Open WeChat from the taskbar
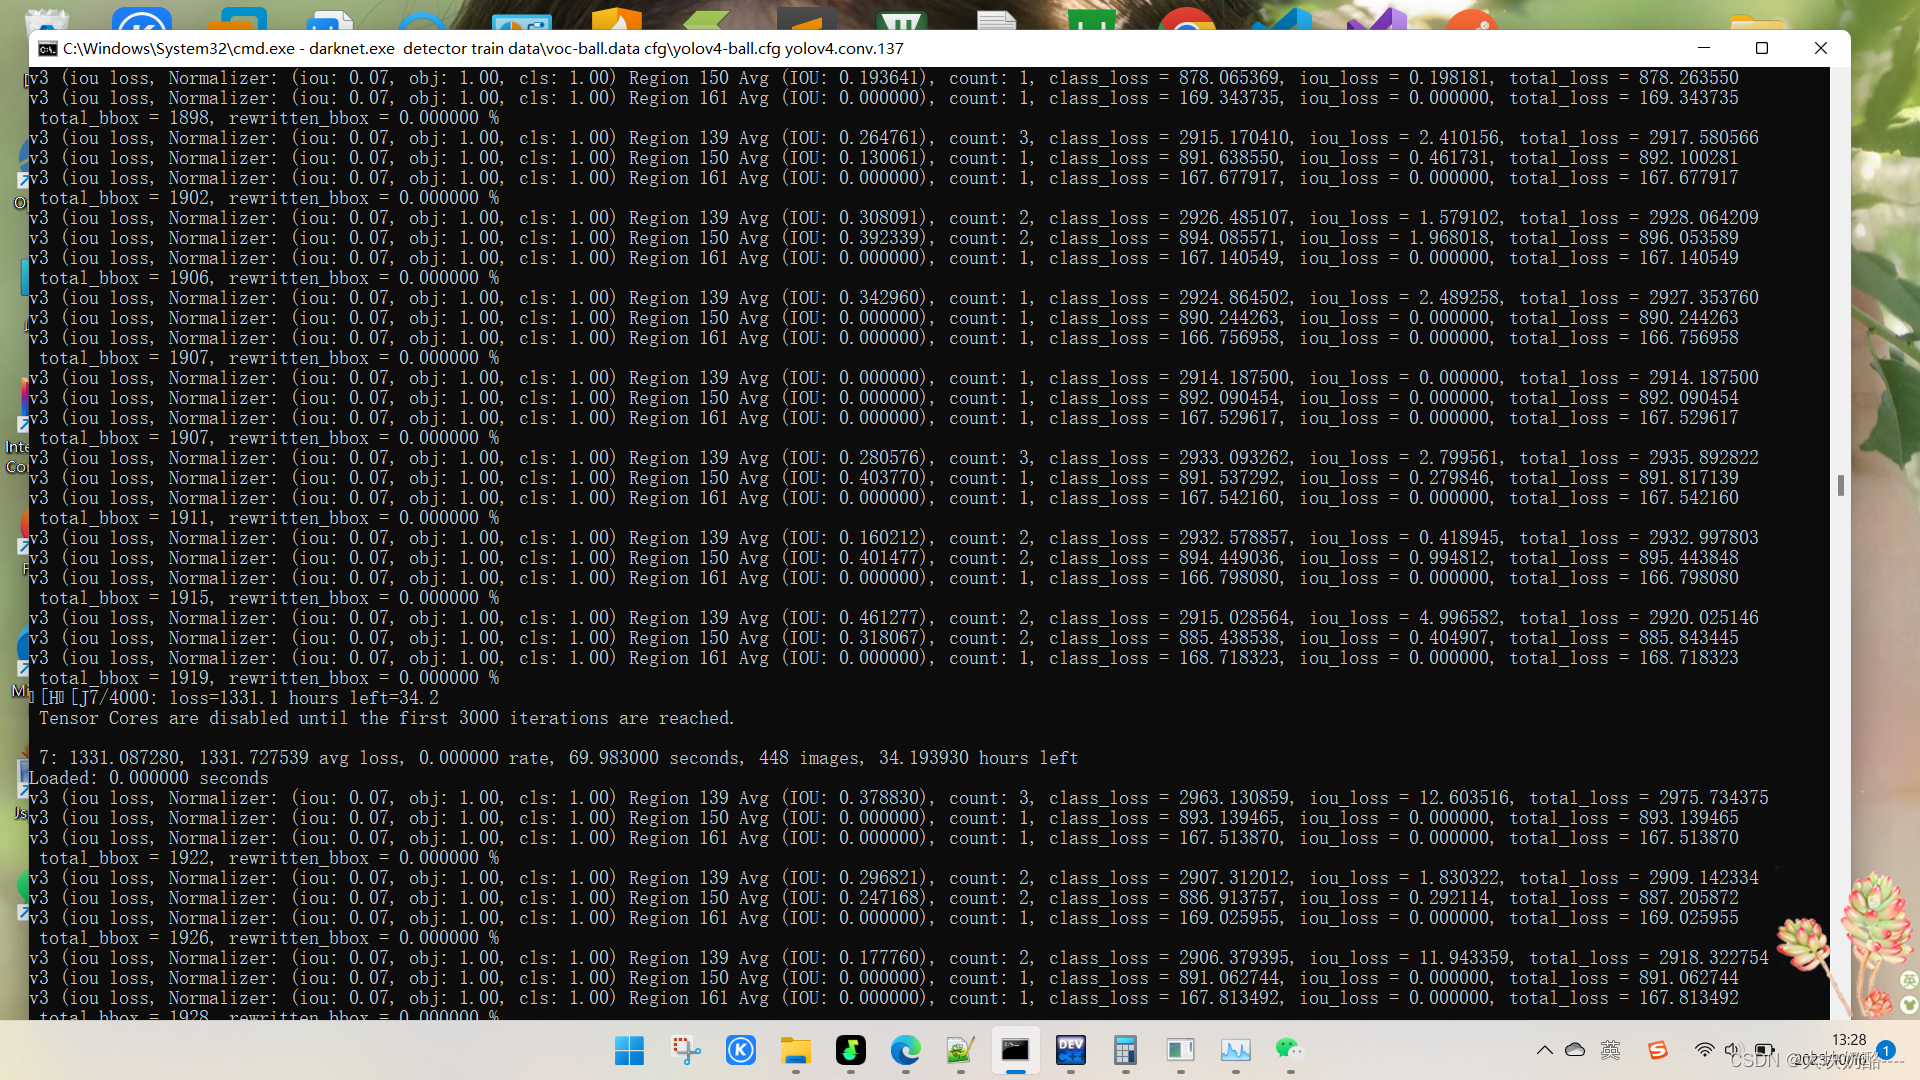This screenshot has height=1080, width=1920. coord(1289,1049)
